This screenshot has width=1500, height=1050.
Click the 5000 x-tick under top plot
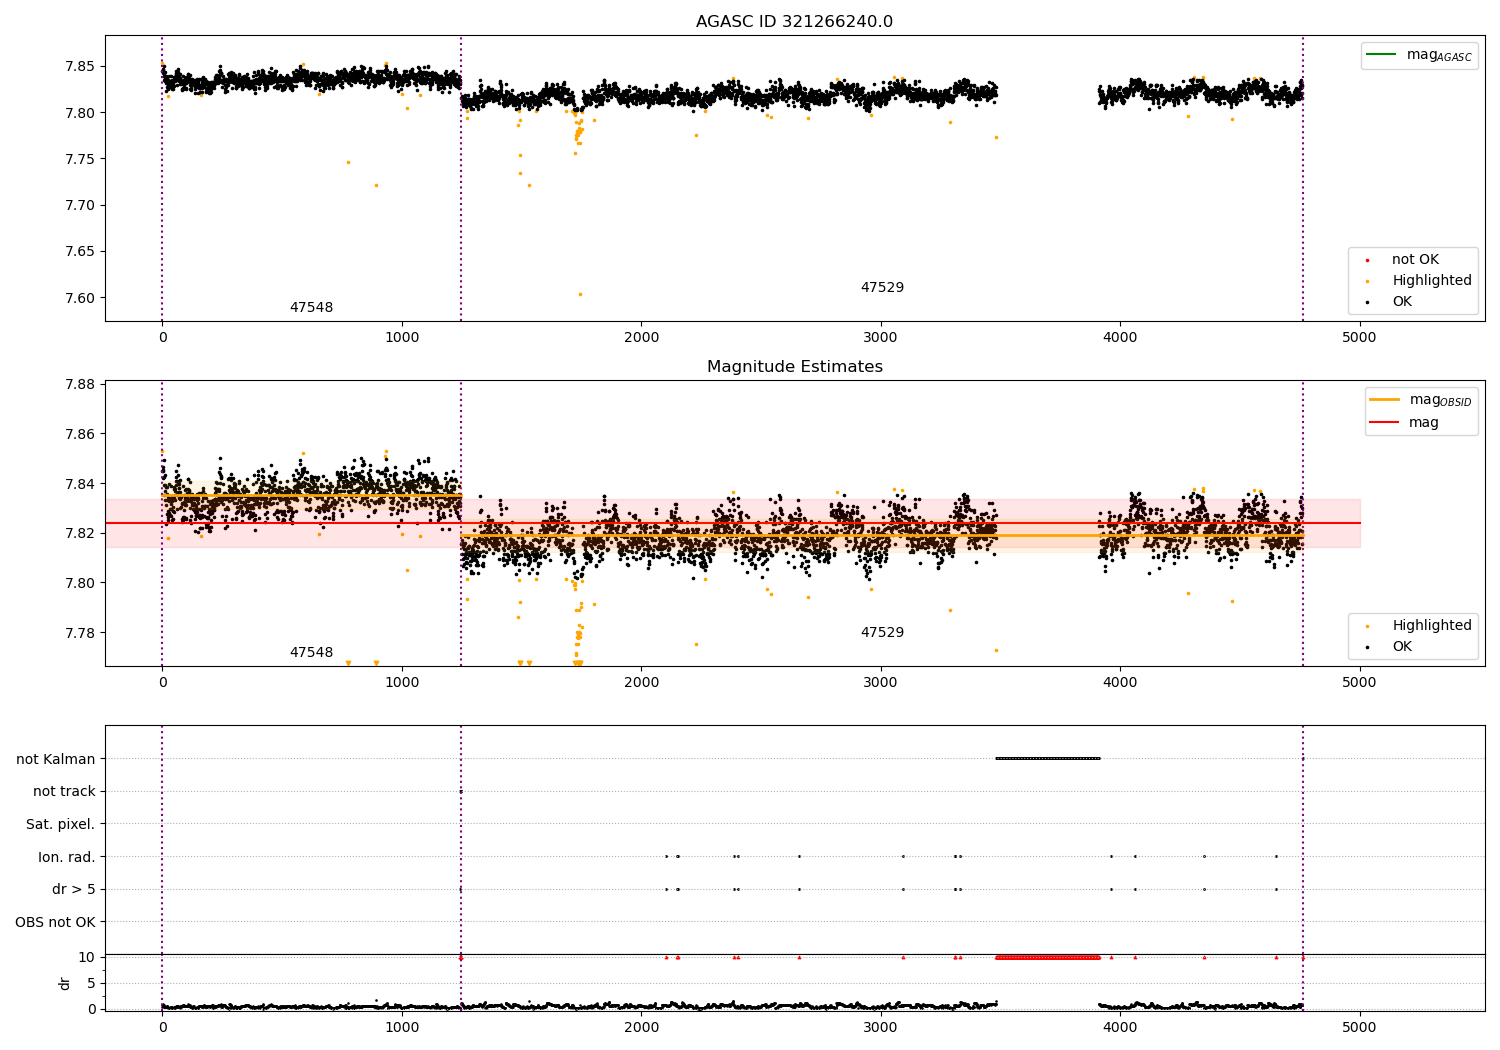1359,337
